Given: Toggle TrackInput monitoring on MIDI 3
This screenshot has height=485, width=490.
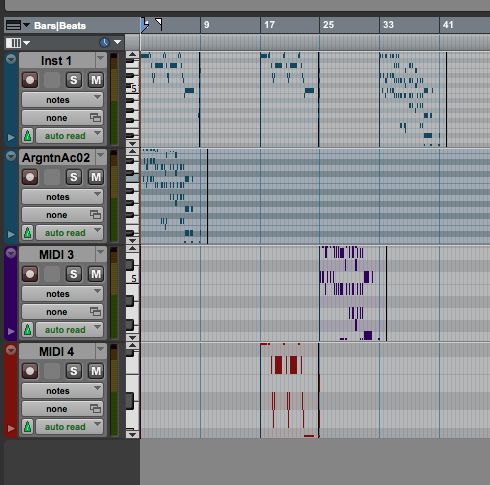Looking at the screenshot, I should (52, 274).
